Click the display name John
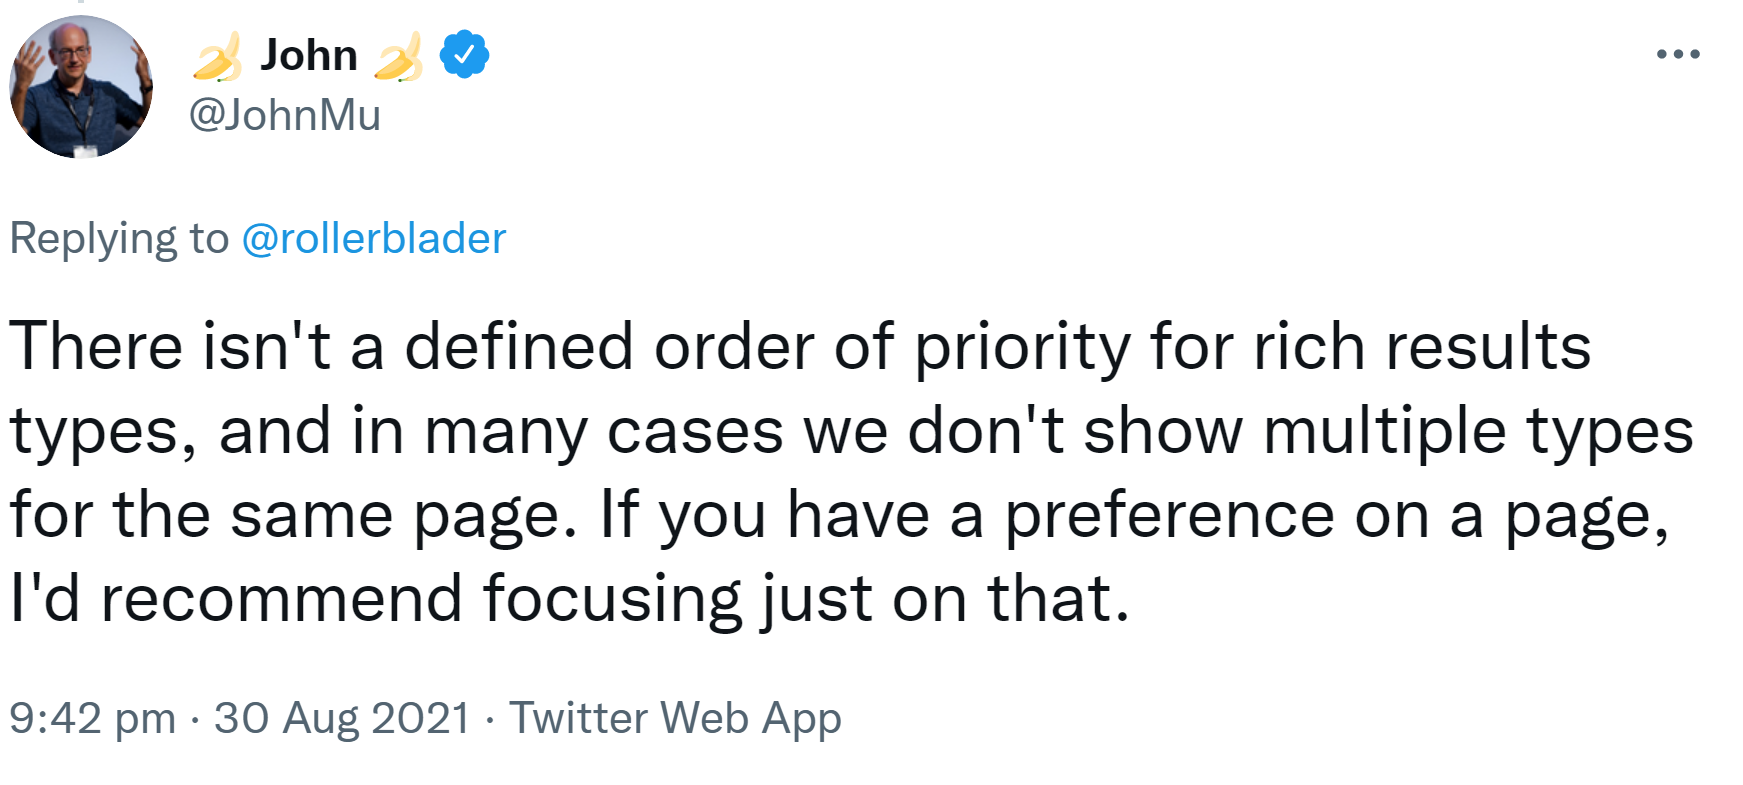 308,55
